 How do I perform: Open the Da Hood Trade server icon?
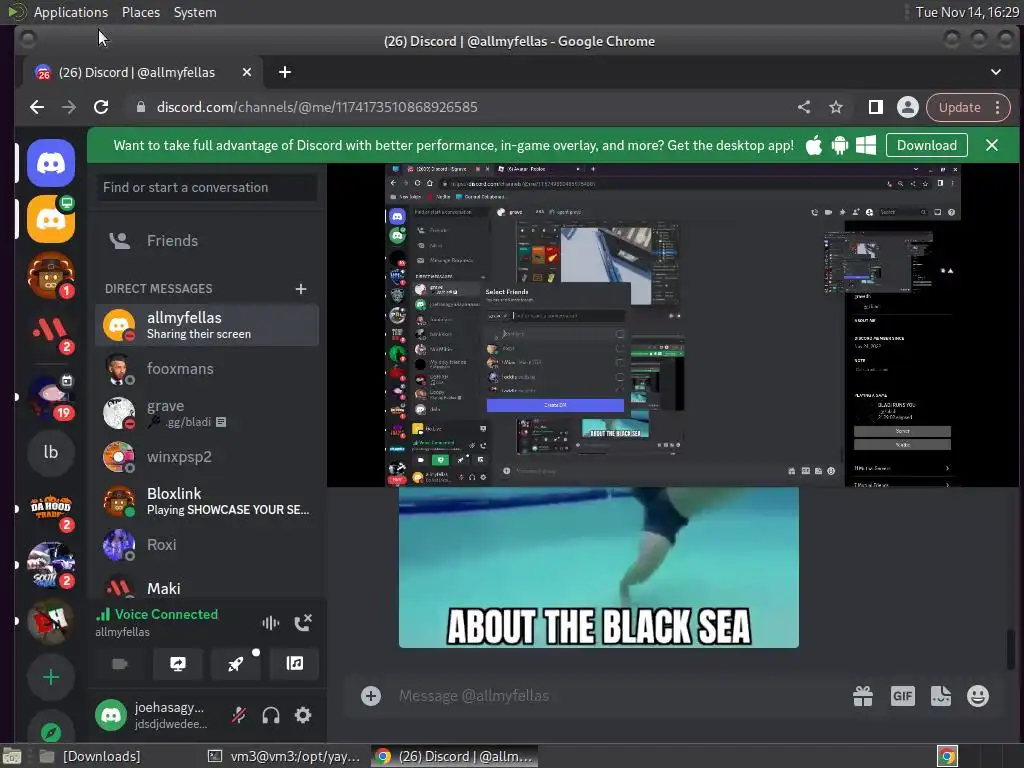[x=51, y=508]
